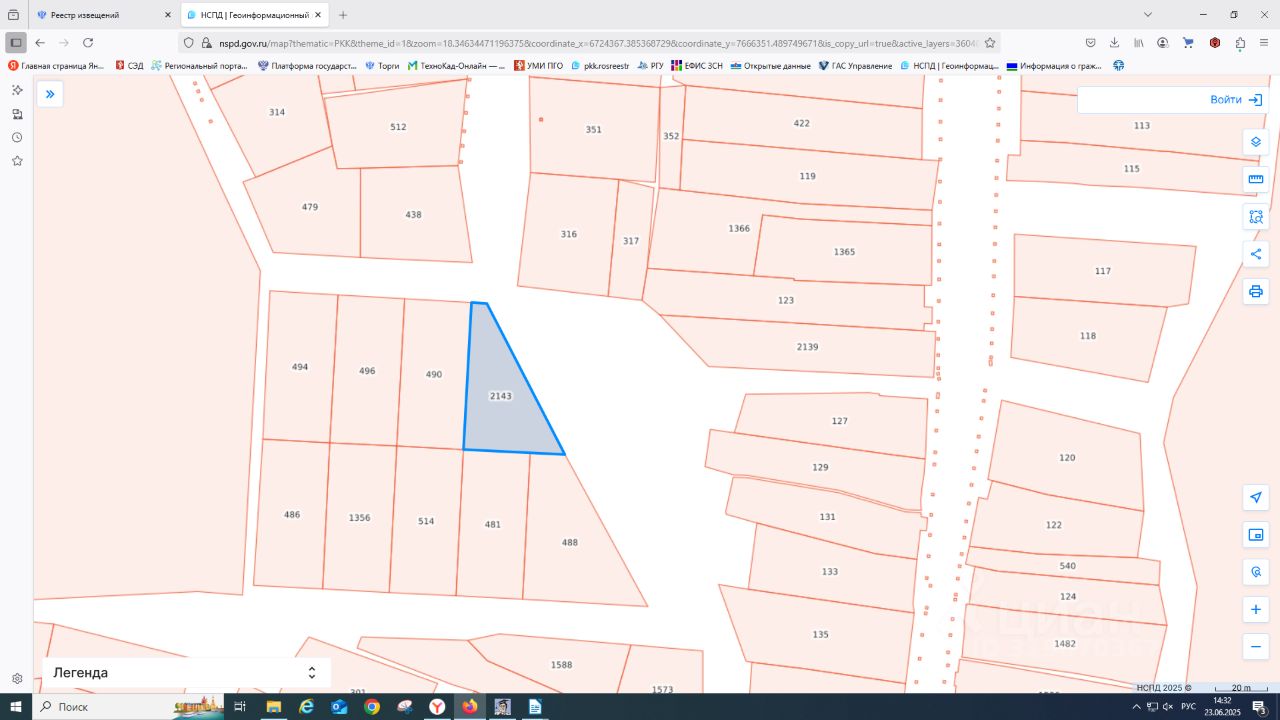Click parcel label 120
Viewport: 1280px width, 720px height.
(x=1067, y=457)
